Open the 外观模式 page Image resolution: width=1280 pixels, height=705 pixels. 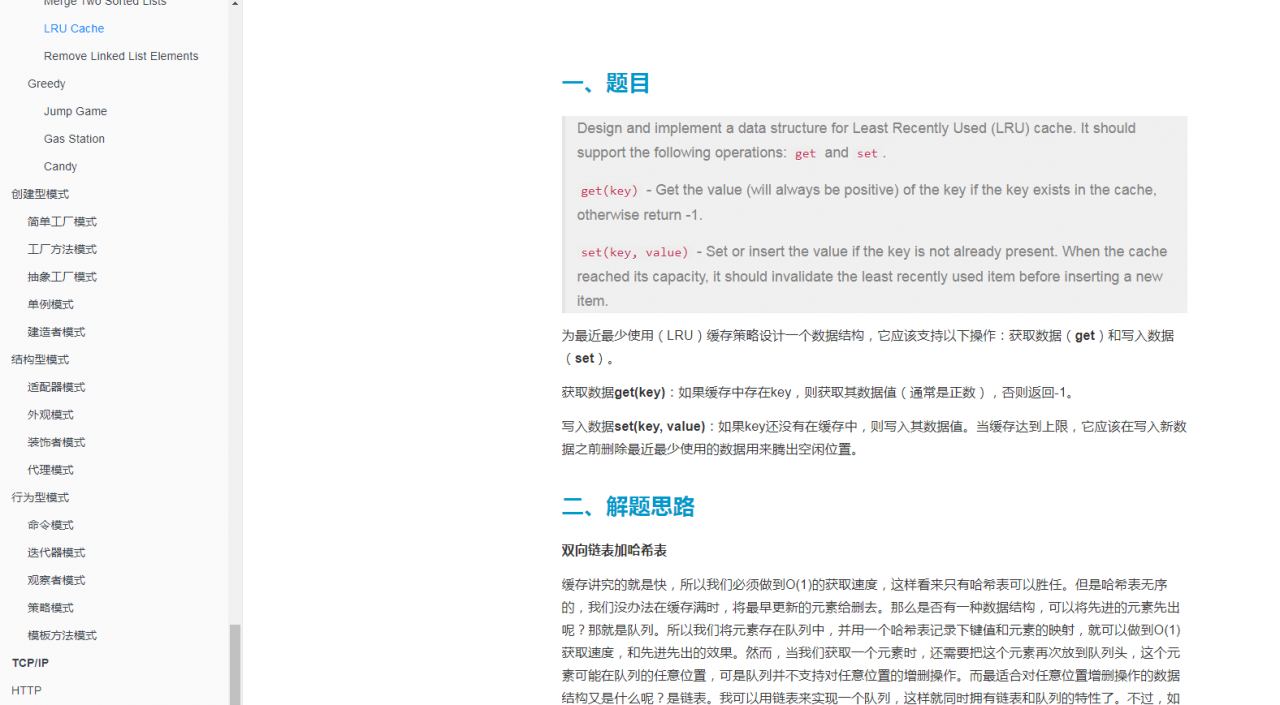[x=50, y=415]
